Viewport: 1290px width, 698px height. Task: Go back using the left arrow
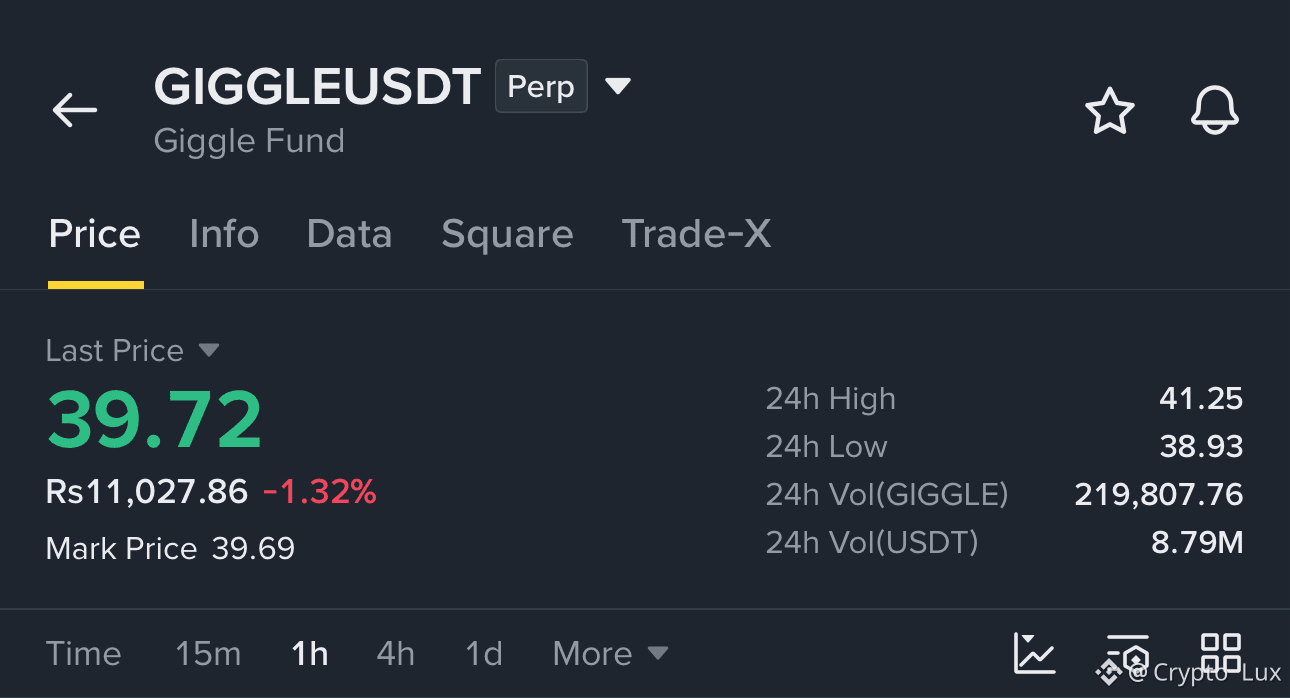75,110
